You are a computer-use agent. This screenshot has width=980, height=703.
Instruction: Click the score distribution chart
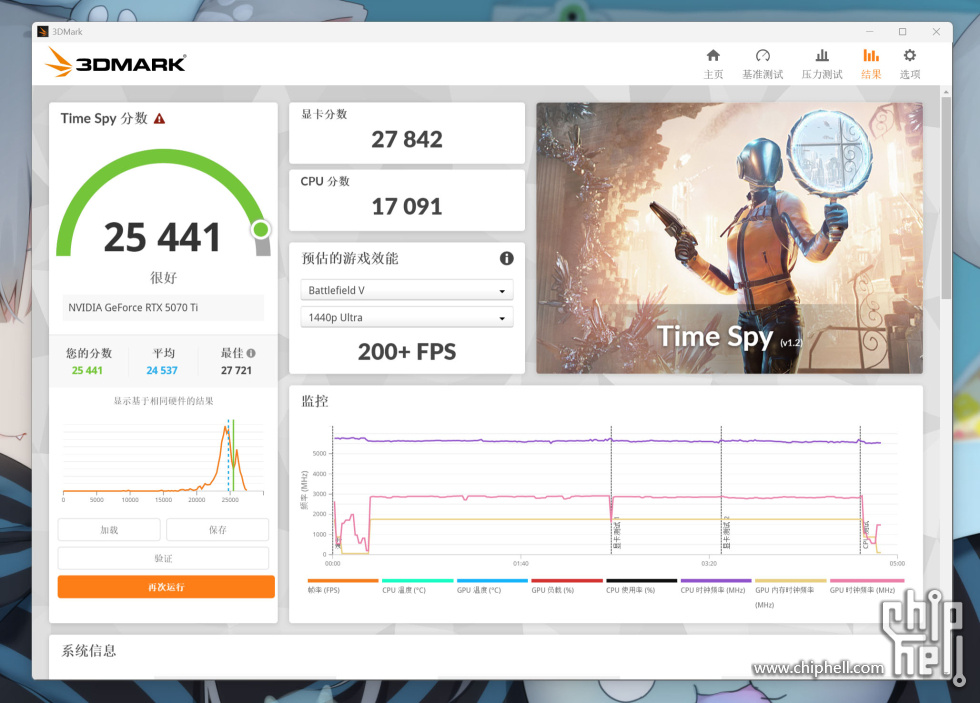pyautogui.click(x=163, y=459)
